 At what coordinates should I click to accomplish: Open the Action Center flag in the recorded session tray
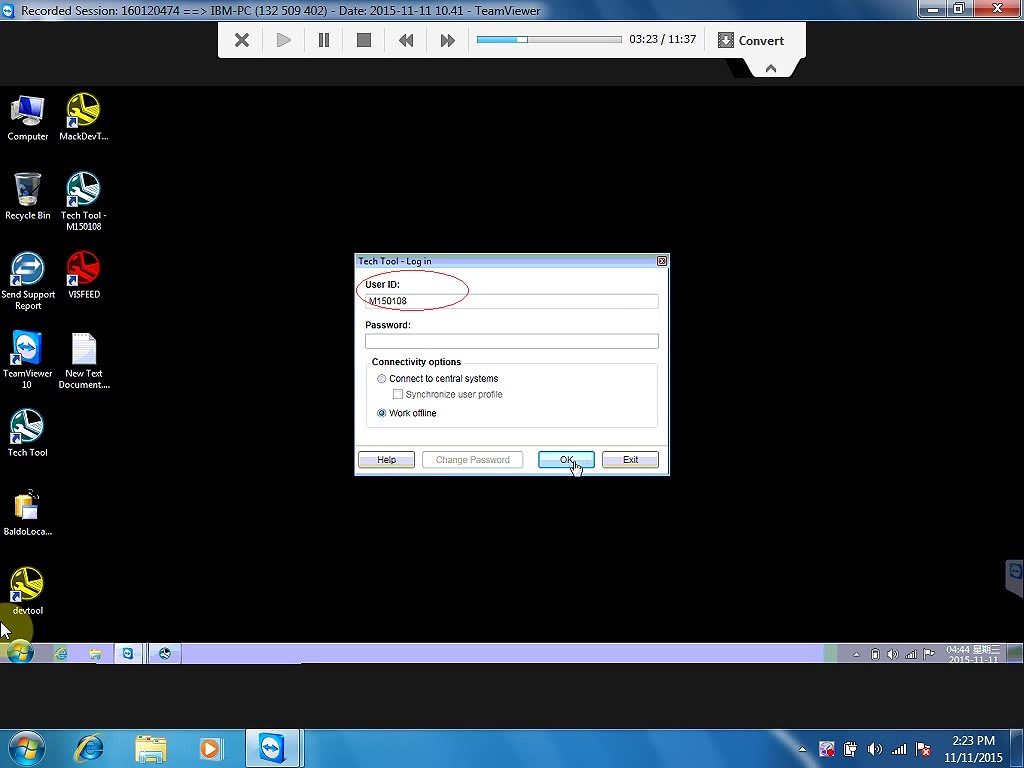[929, 654]
